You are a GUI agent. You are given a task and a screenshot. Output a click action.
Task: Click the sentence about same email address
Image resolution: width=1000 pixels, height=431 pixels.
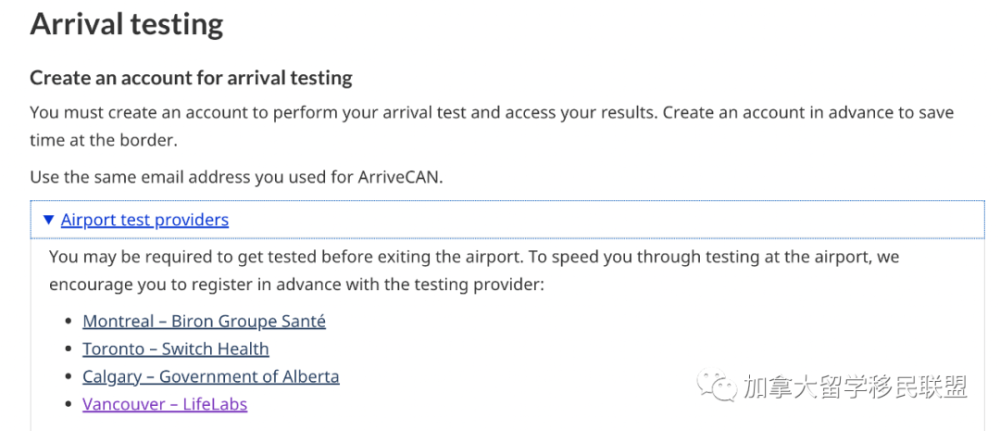(237, 177)
